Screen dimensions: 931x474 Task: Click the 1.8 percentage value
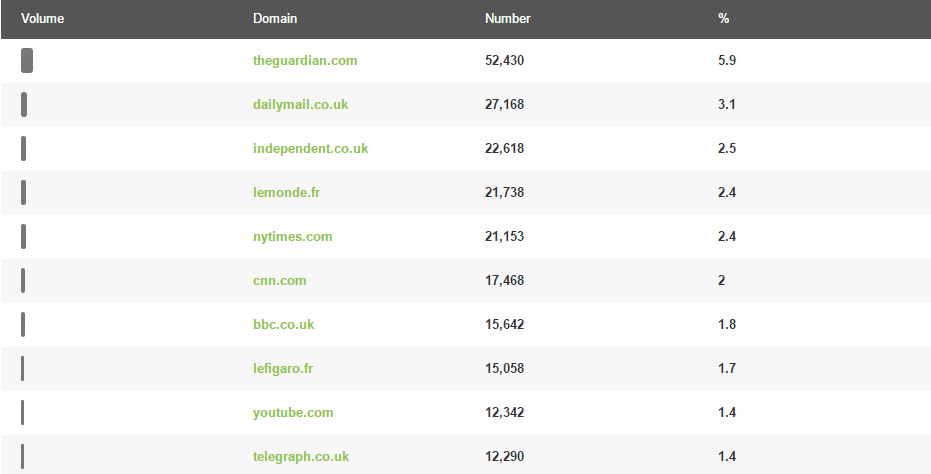tap(727, 324)
